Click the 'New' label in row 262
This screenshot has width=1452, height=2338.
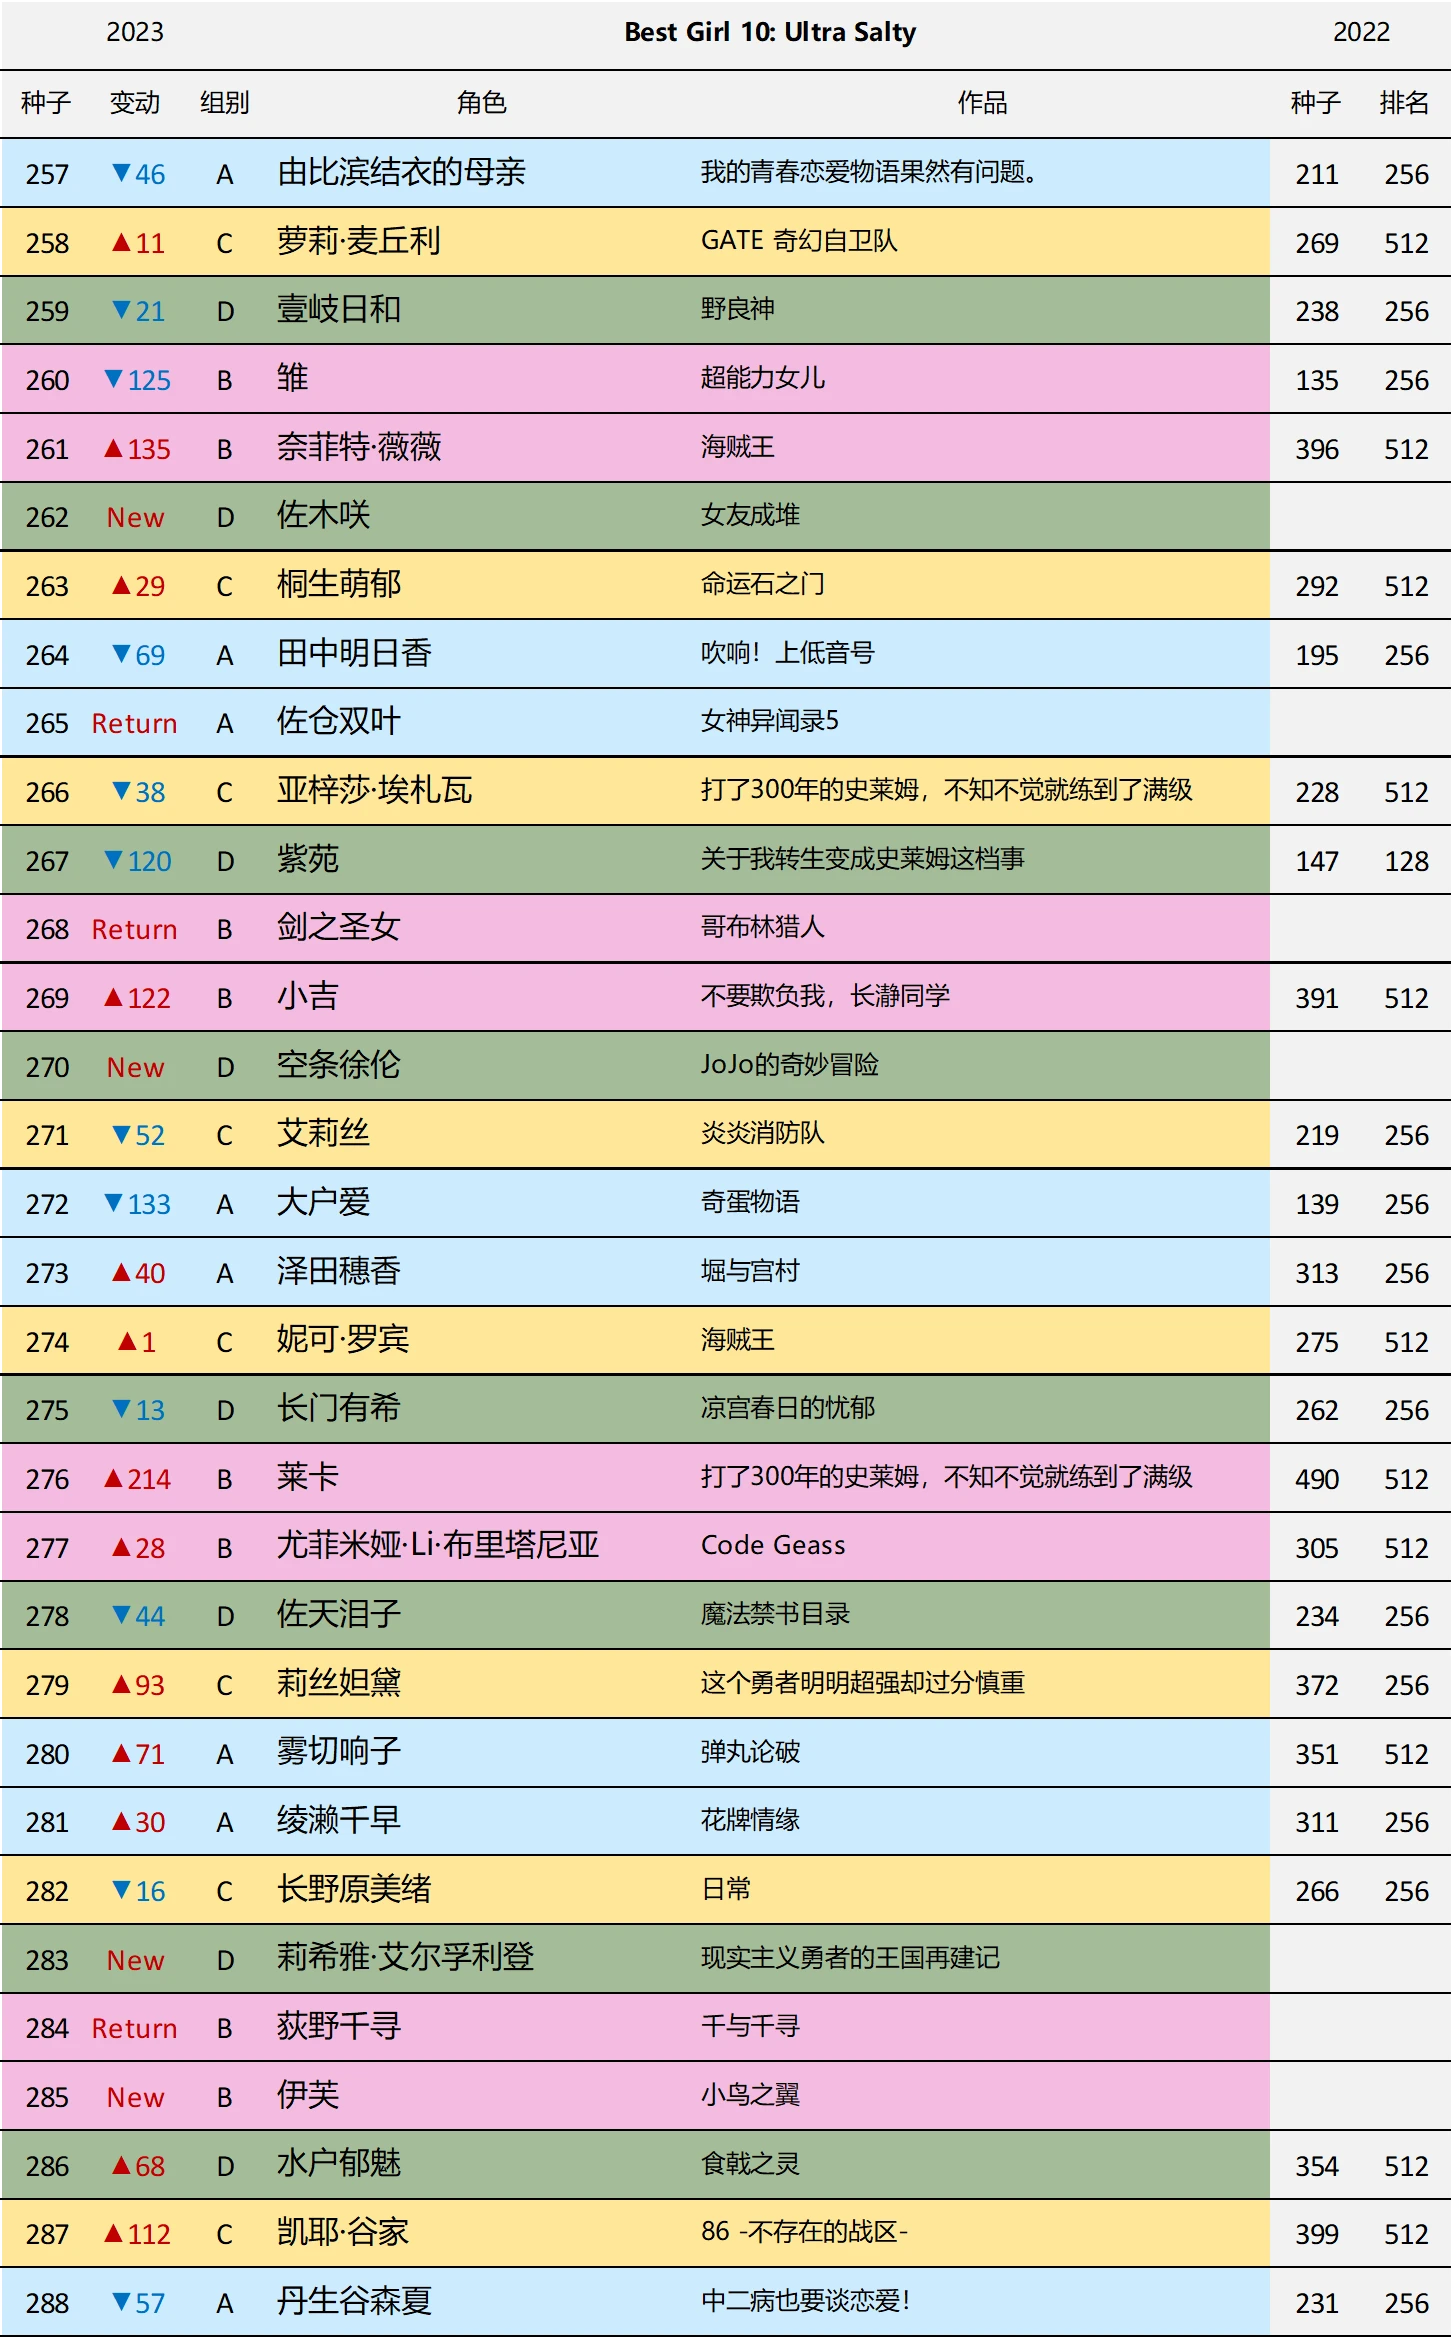(x=135, y=517)
